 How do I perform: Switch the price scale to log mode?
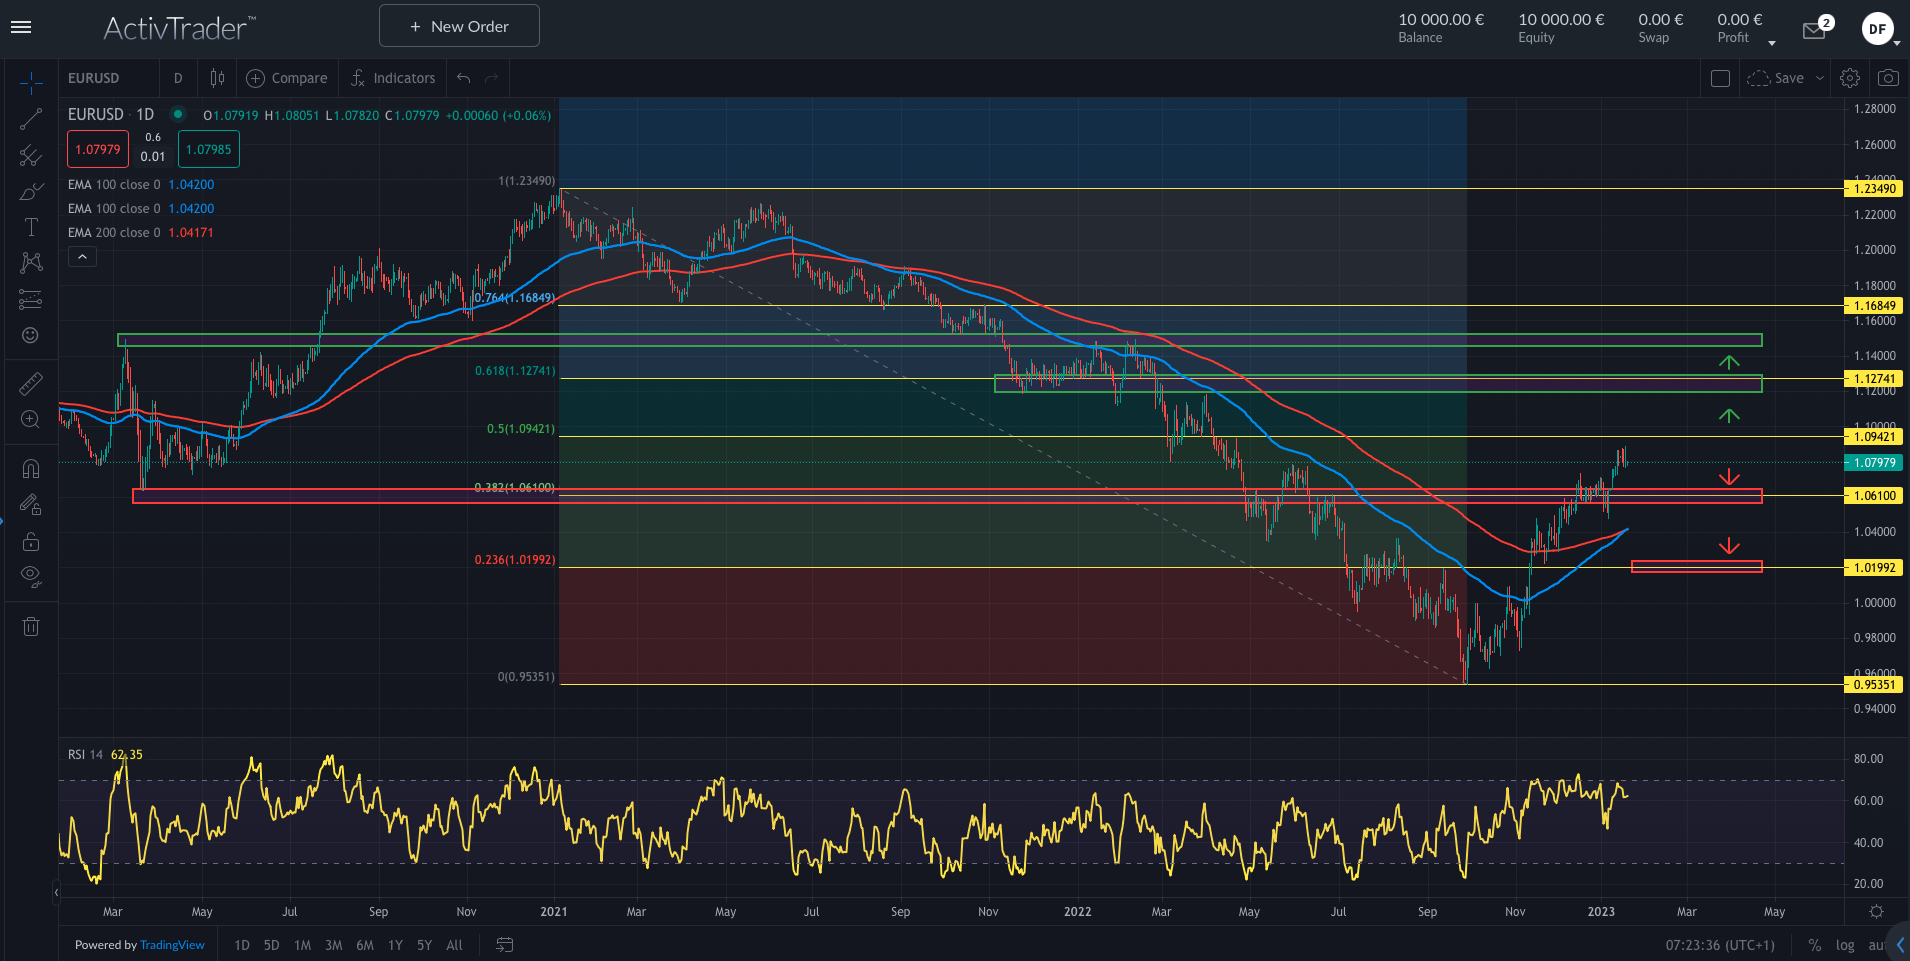1843,944
